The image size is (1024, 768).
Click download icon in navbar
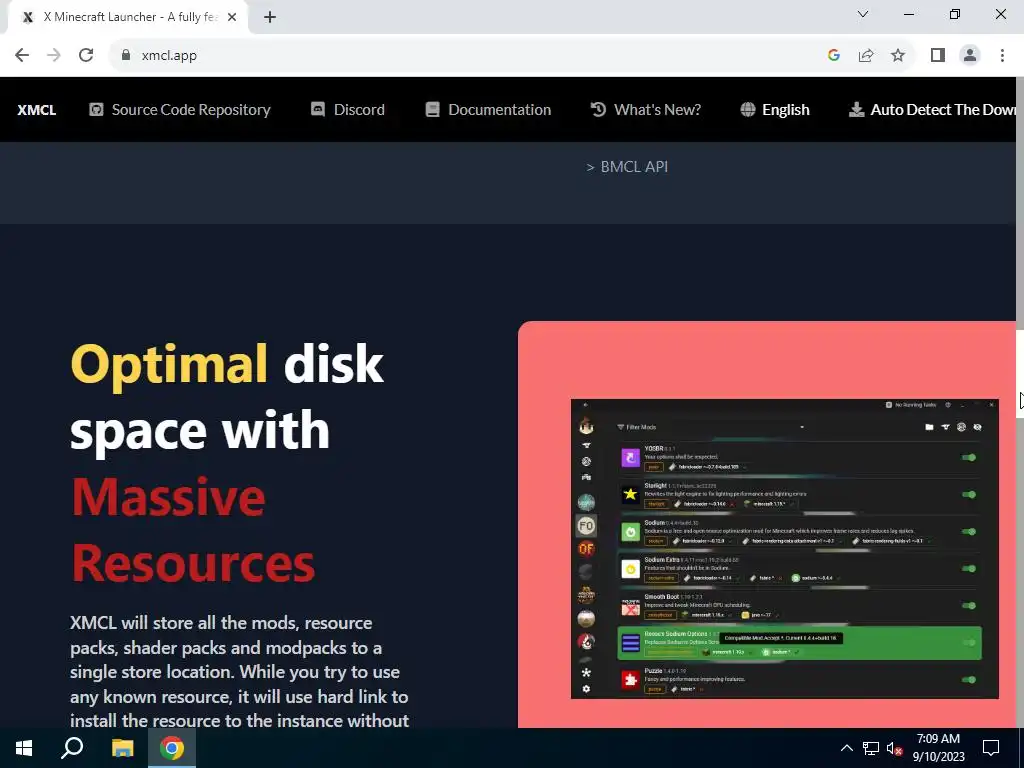[856, 109]
